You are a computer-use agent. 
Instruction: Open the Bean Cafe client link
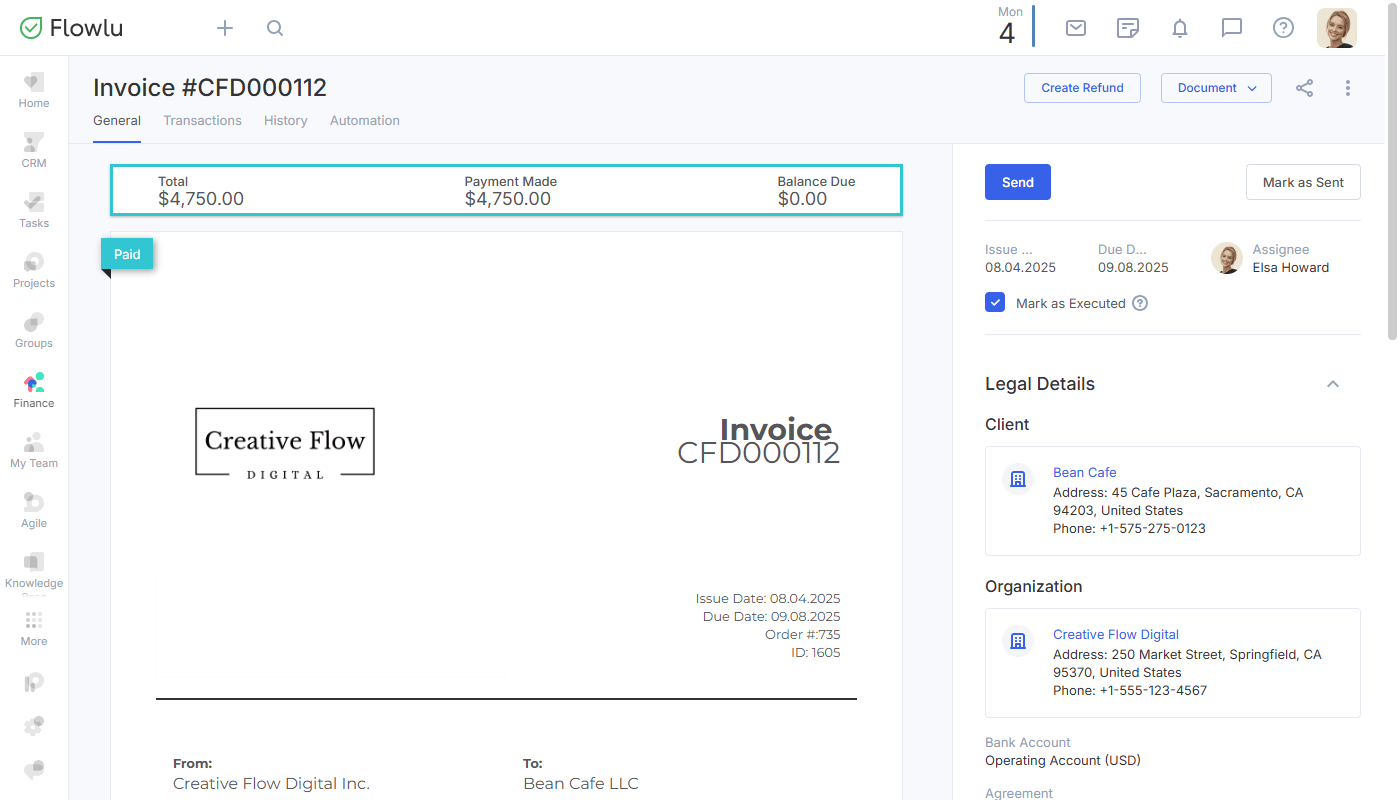[1085, 472]
